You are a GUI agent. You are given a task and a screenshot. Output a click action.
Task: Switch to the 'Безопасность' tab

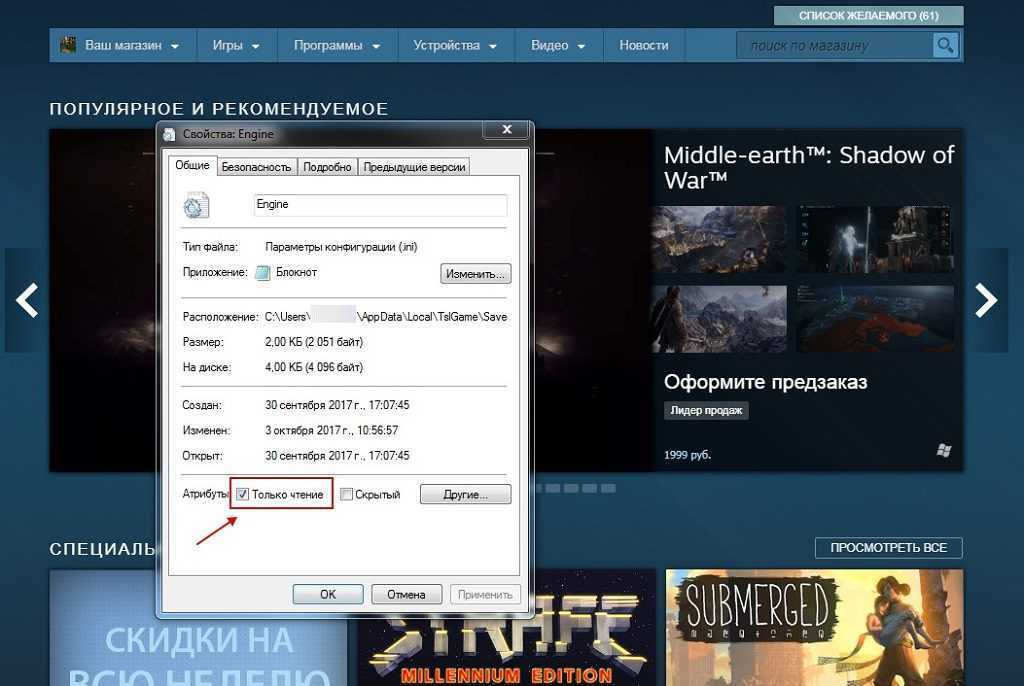[256, 167]
